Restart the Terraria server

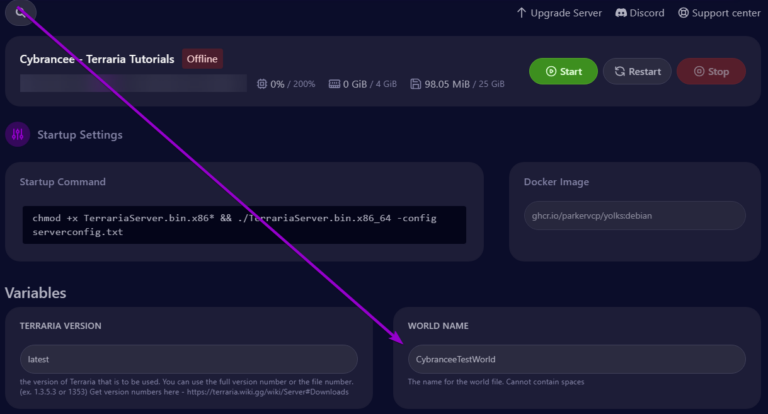tap(637, 72)
